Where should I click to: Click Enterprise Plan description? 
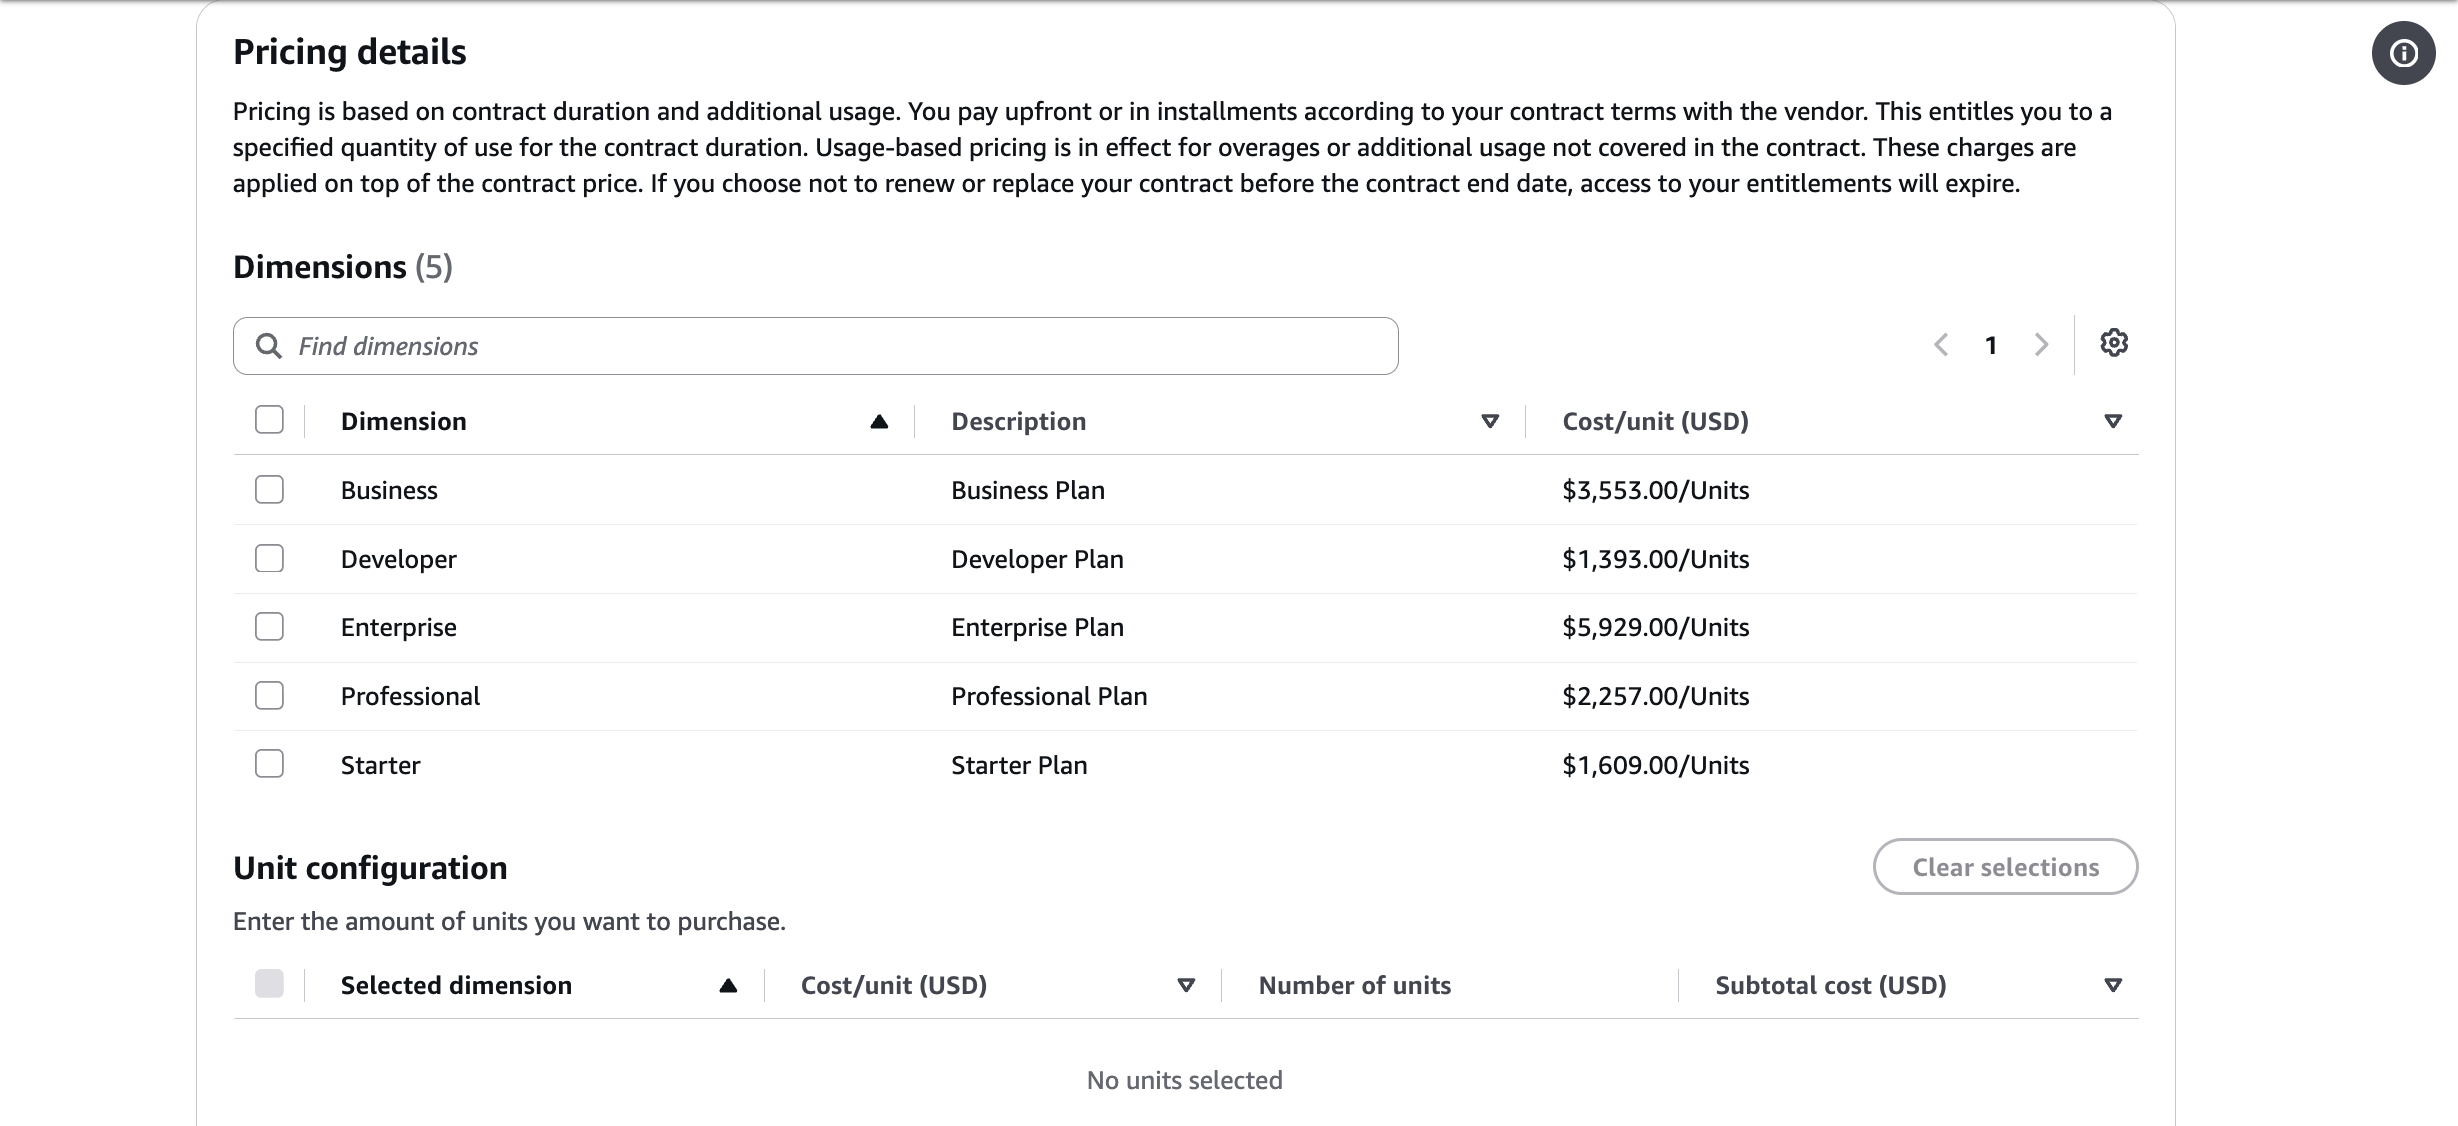(x=1037, y=628)
